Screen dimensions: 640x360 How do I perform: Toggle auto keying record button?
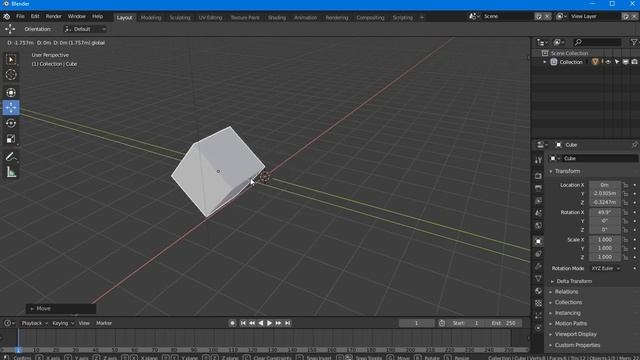click(232, 323)
